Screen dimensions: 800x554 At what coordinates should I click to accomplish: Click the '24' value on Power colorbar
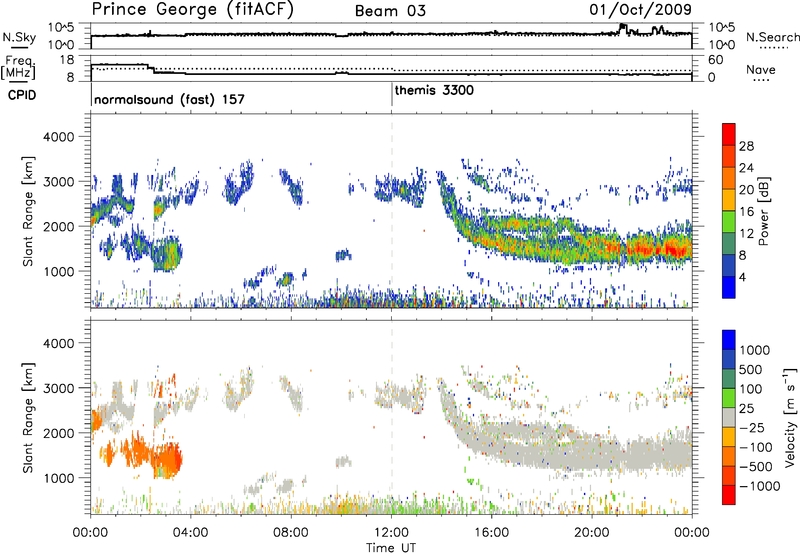click(x=746, y=168)
